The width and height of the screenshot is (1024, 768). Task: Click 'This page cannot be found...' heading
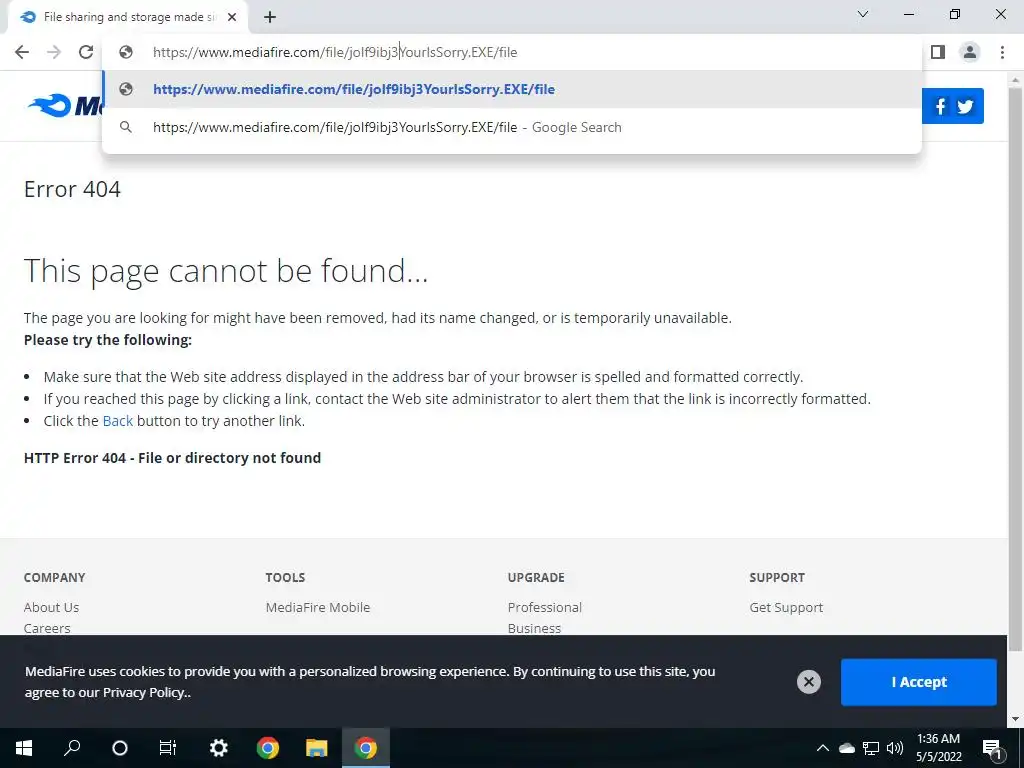(226, 271)
